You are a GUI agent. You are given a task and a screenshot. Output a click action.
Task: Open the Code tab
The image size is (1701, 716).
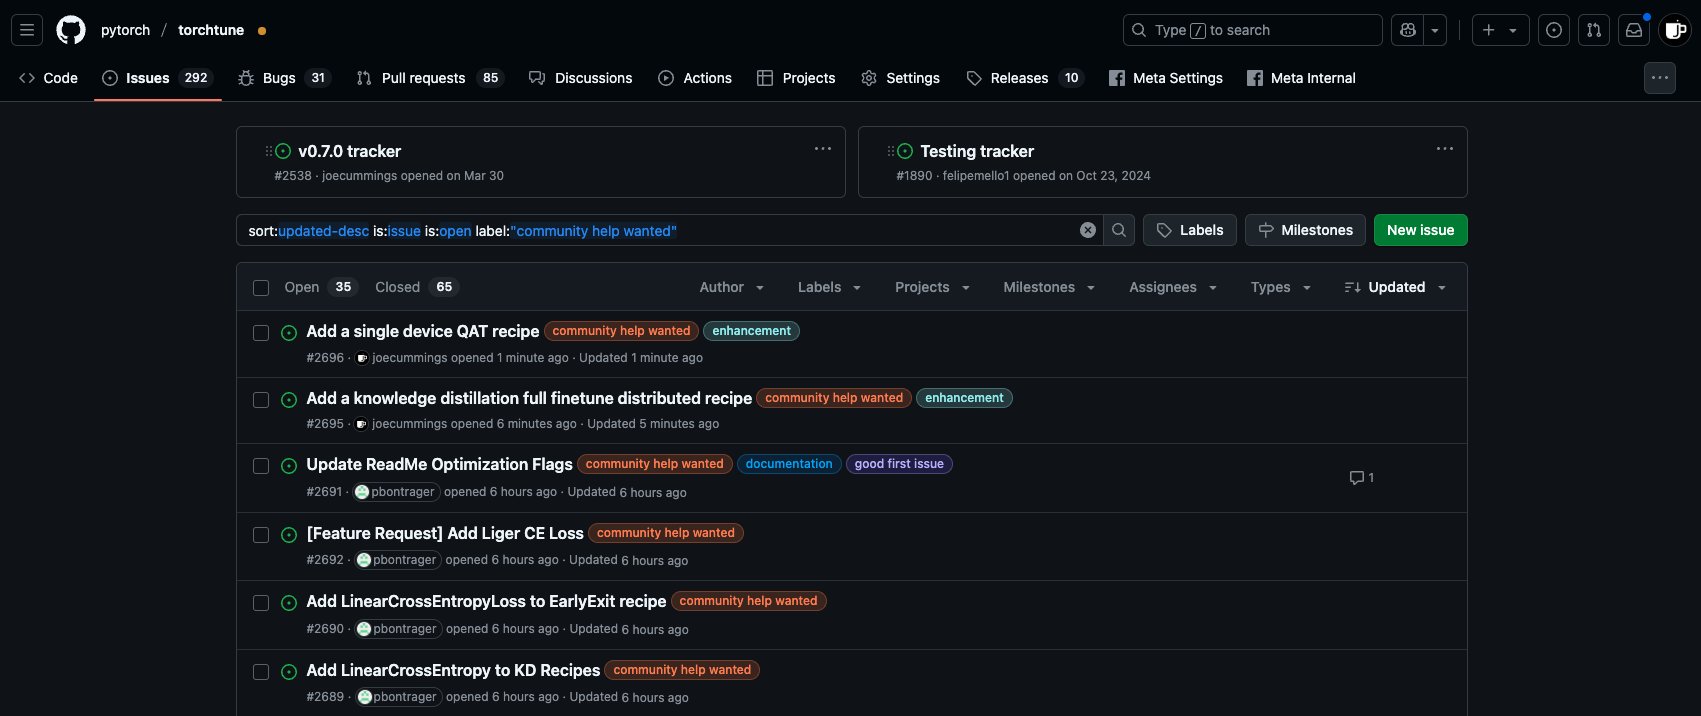tap(49, 78)
